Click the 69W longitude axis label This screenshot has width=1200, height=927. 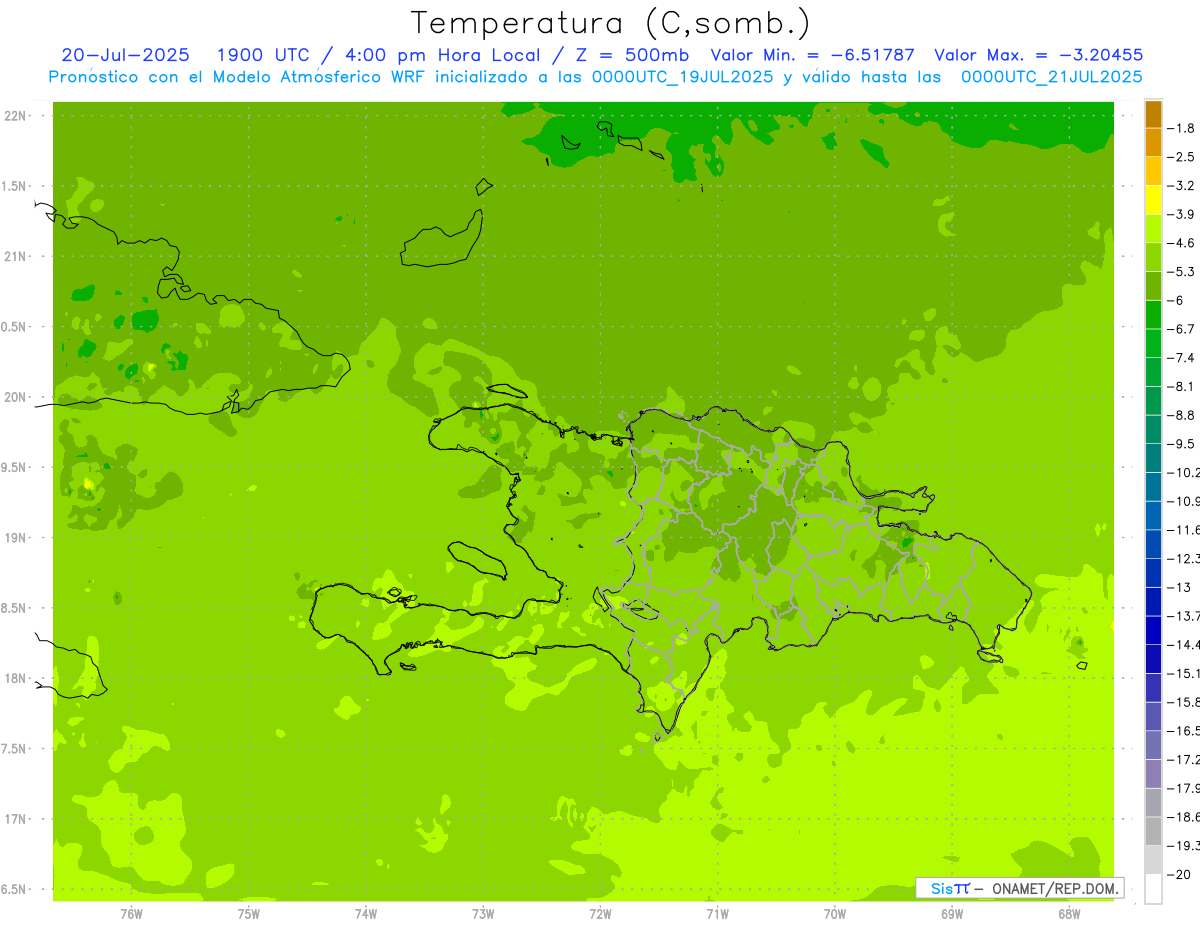coord(952,913)
